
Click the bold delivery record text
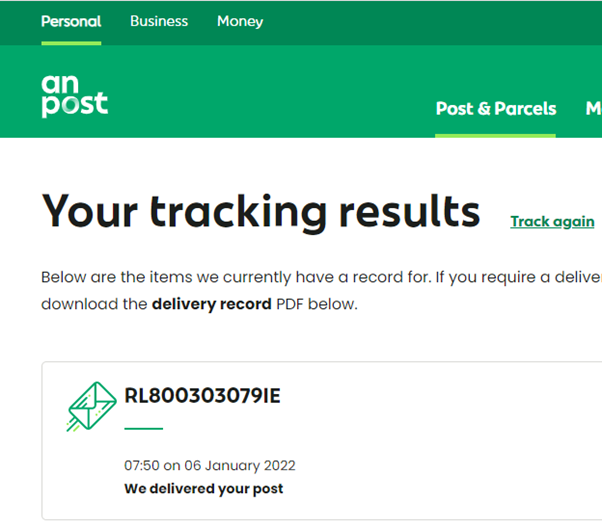[x=211, y=304]
